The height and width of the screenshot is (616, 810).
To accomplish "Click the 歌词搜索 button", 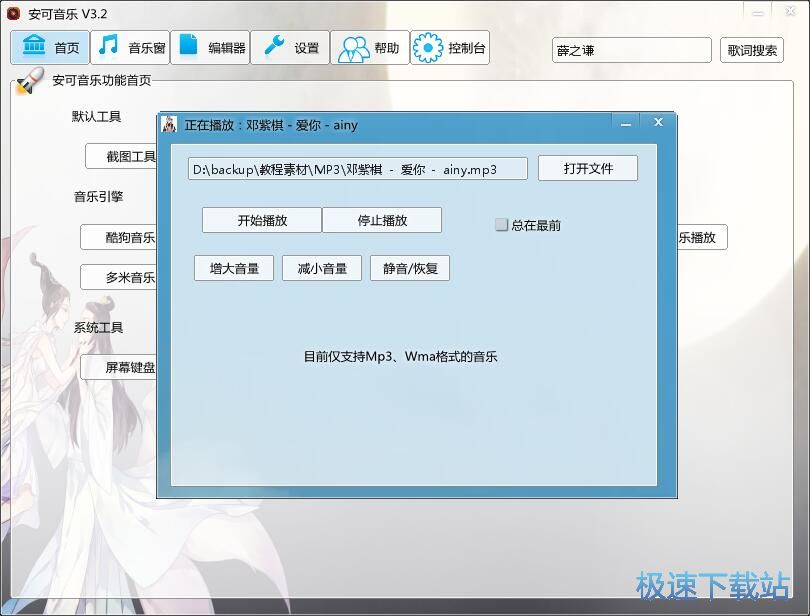I will (752, 50).
